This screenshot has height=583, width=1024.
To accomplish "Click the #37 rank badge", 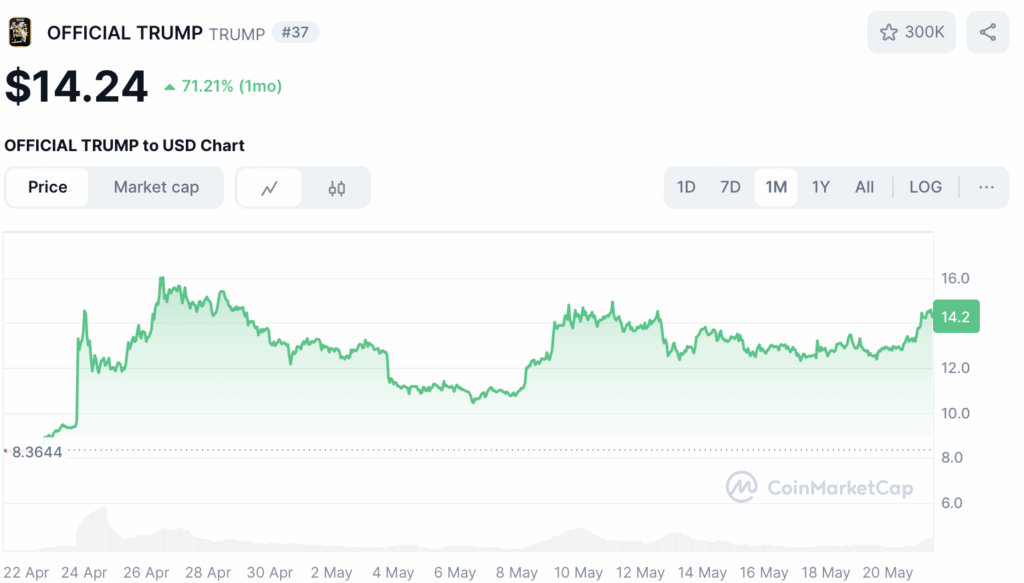I will tap(295, 32).
